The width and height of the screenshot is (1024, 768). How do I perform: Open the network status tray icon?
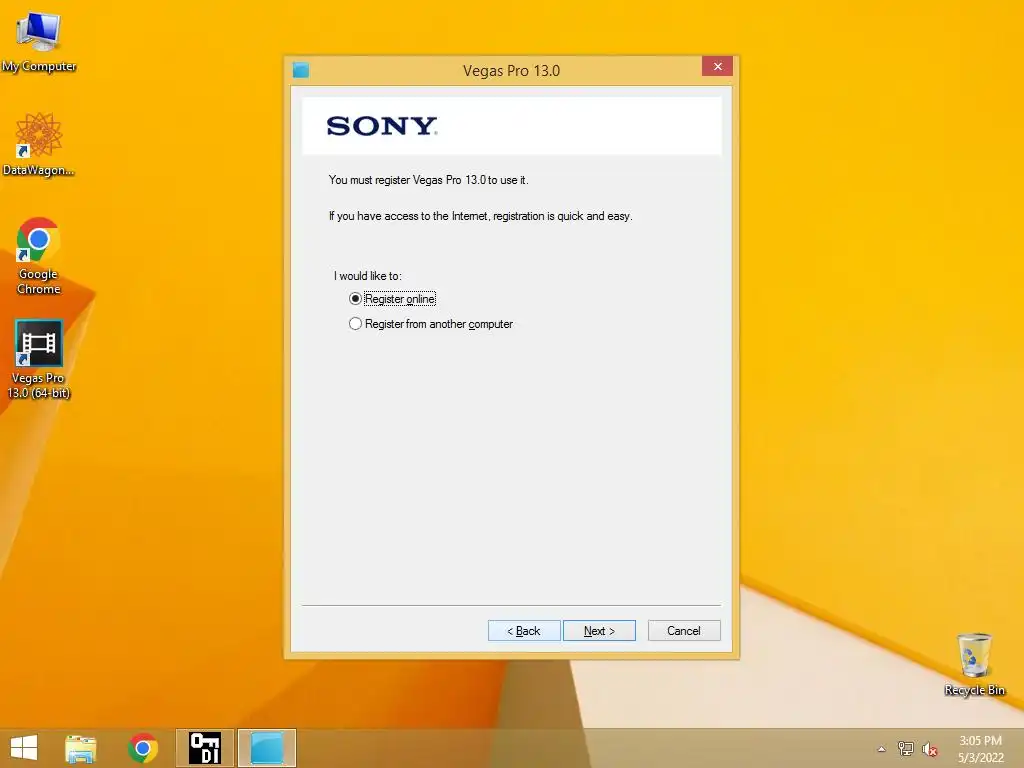pos(906,749)
